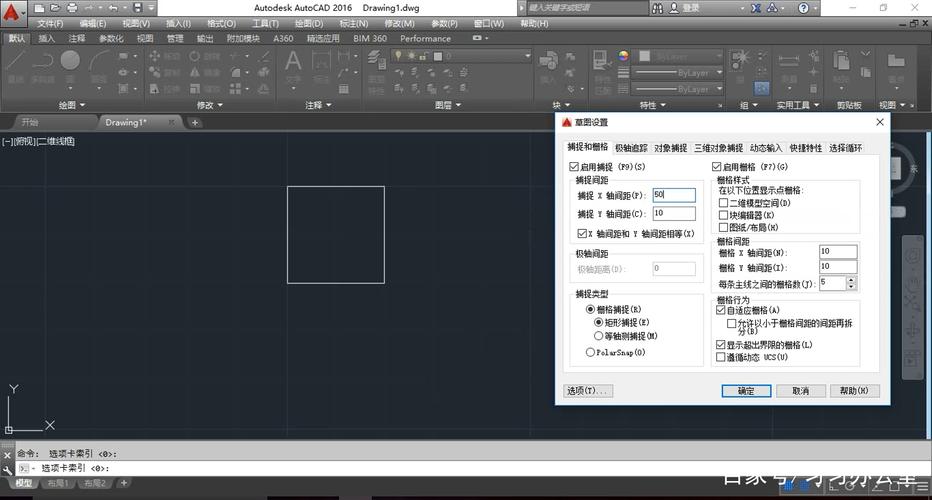The height and width of the screenshot is (500, 932).
Task: Uncheck 启用栅格 (F7) checkbox
Action: pos(717,167)
